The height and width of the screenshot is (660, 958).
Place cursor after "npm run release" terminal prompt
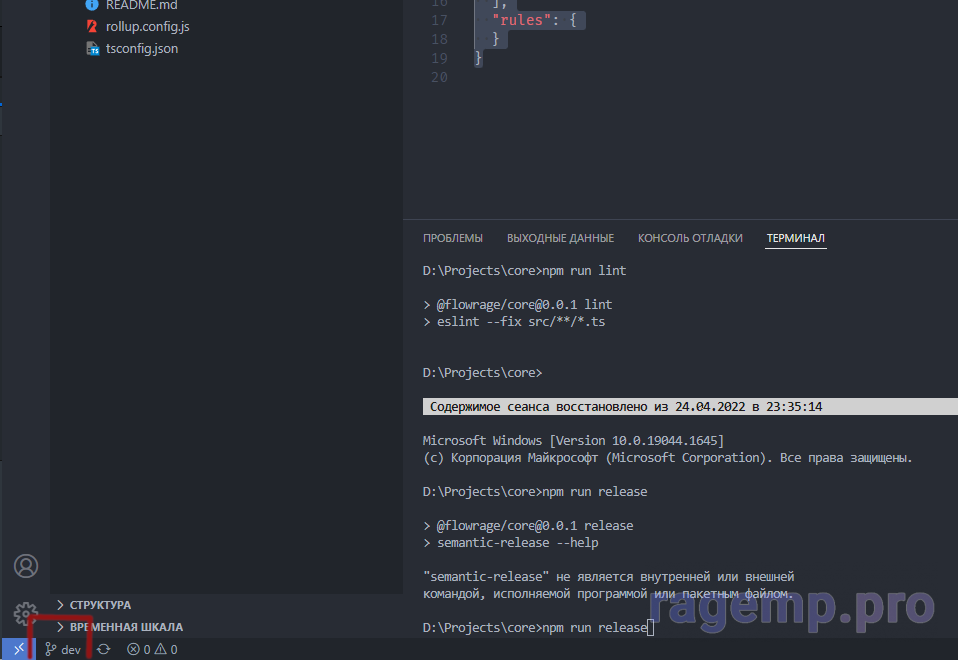[651, 628]
